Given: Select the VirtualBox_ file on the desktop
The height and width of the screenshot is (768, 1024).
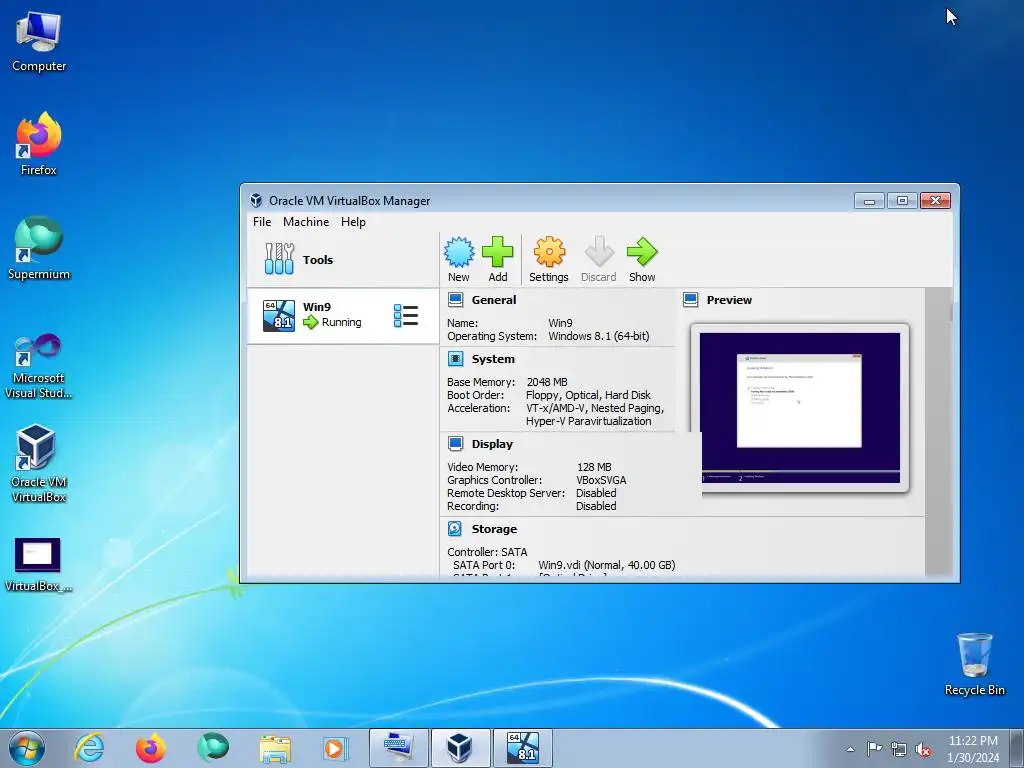Looking at the screenshot, I should 39,565.
